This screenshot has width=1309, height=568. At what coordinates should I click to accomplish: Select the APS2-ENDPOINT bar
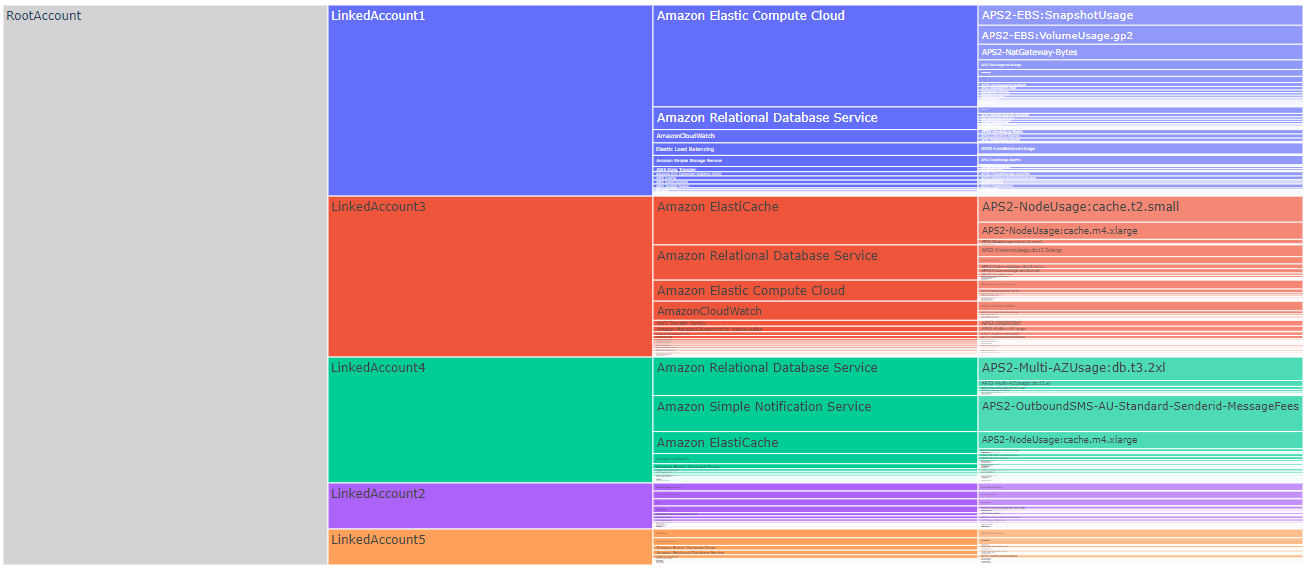pyautogui.click(x=1141, y=323)
